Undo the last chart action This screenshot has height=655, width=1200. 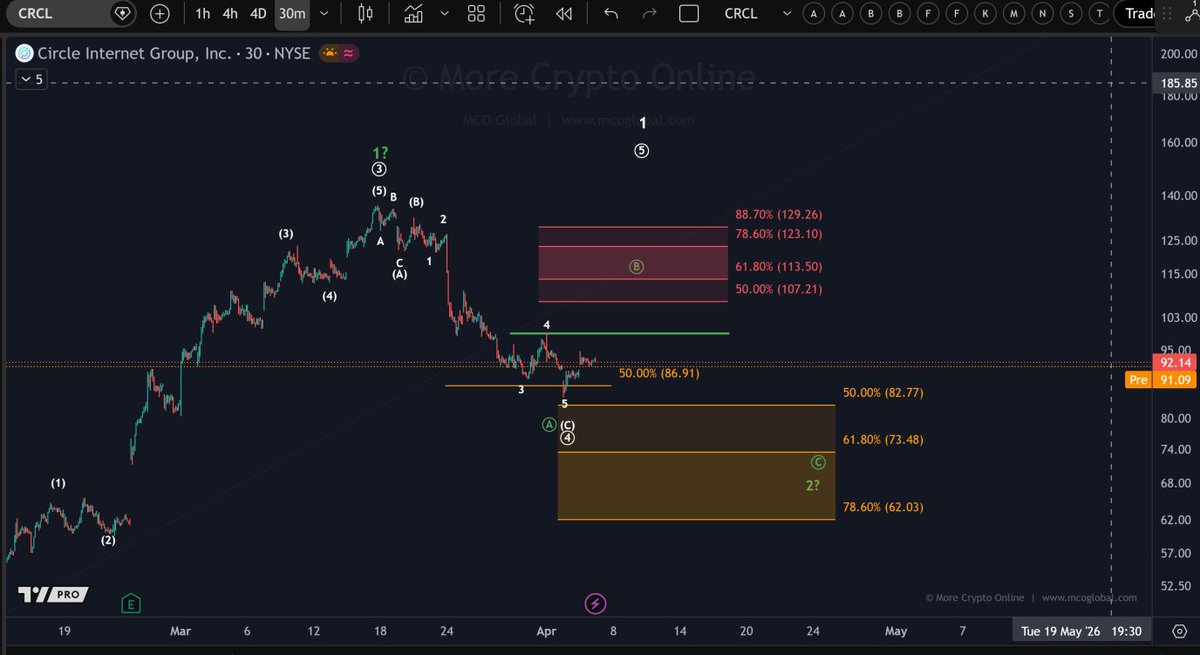coord(611,14)
